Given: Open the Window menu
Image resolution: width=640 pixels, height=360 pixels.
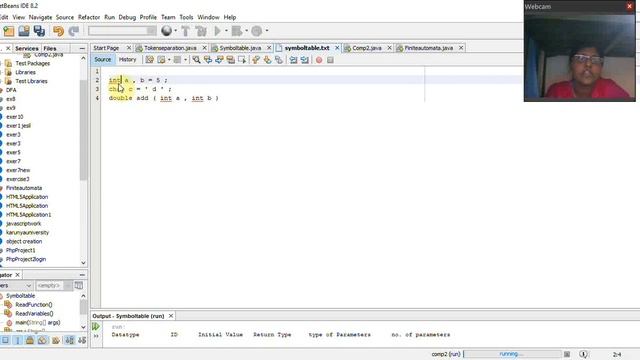Looking at the screenshot, I should tap(208, 17).
